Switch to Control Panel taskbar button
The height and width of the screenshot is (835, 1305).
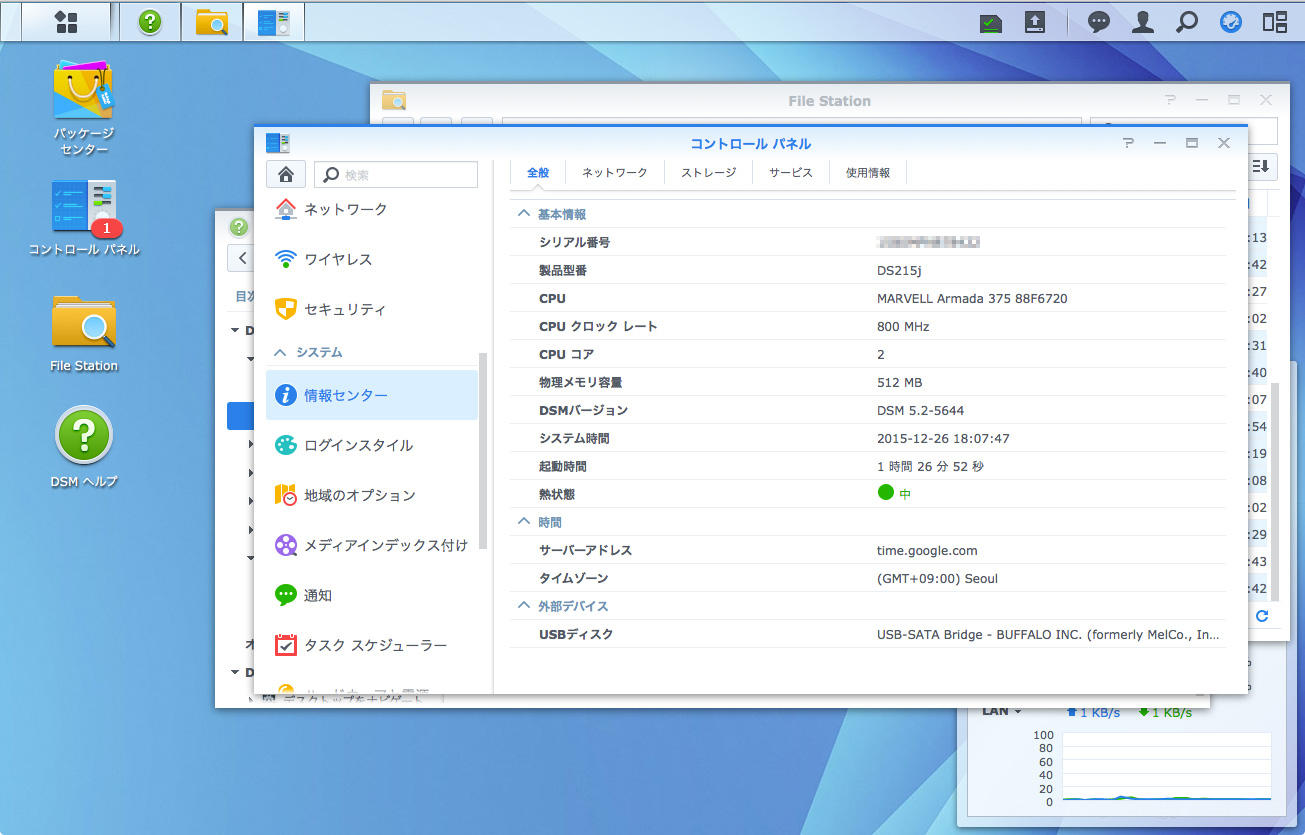[x=274, y=22]
